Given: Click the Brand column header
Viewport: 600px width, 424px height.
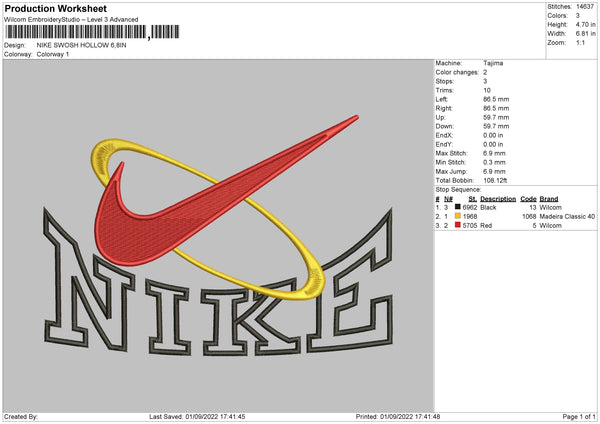Looking at the screenshot, I should (549, 199).
